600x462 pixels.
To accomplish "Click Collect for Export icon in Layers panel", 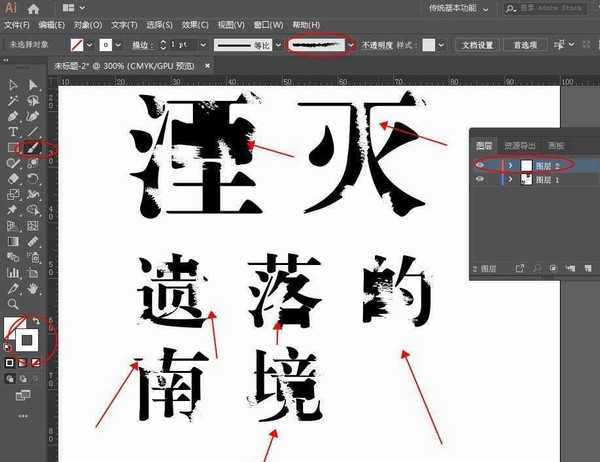I will pos(519,269).
